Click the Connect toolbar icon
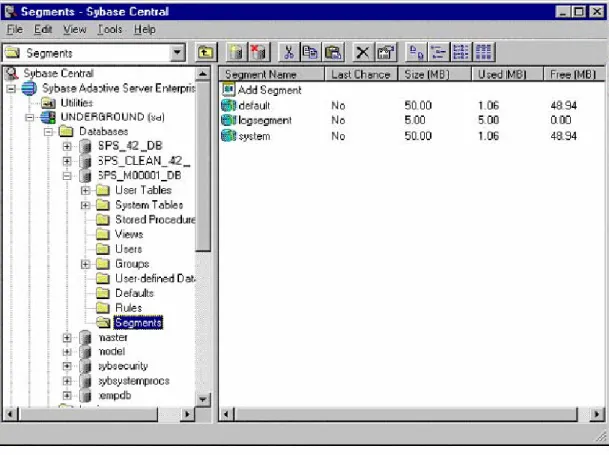Viewport: 609px width, 455px height. tap(237, 52)
